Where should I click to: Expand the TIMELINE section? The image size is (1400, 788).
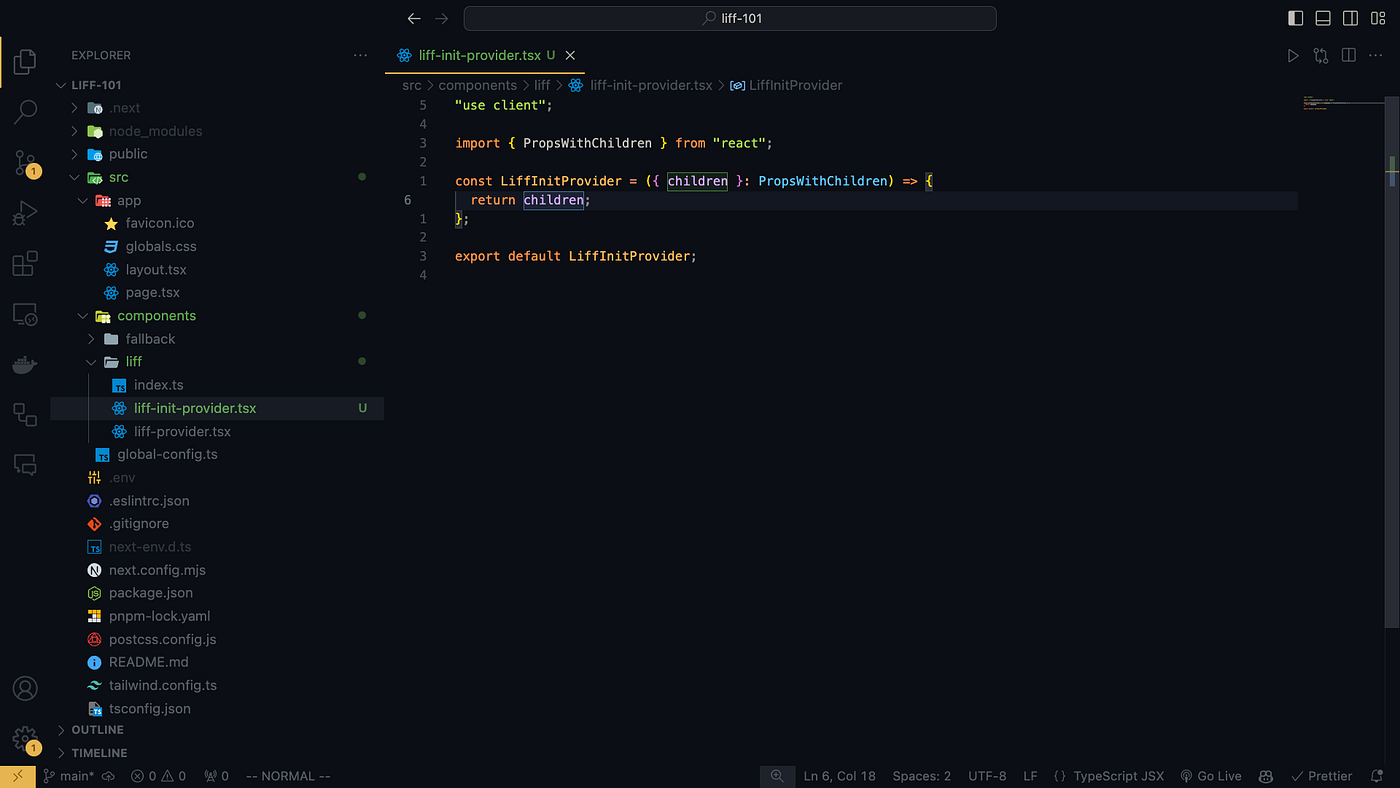click(x=217, y=753)
